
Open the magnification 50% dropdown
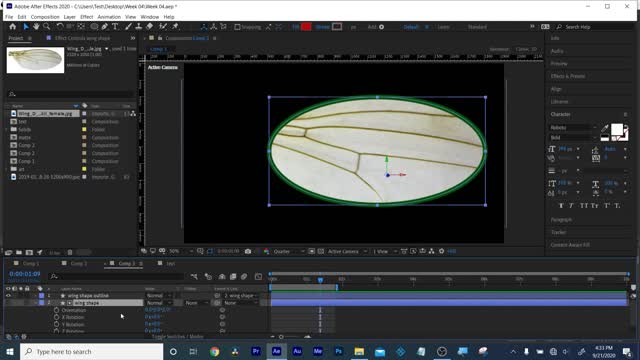click(x=181, y=251)
